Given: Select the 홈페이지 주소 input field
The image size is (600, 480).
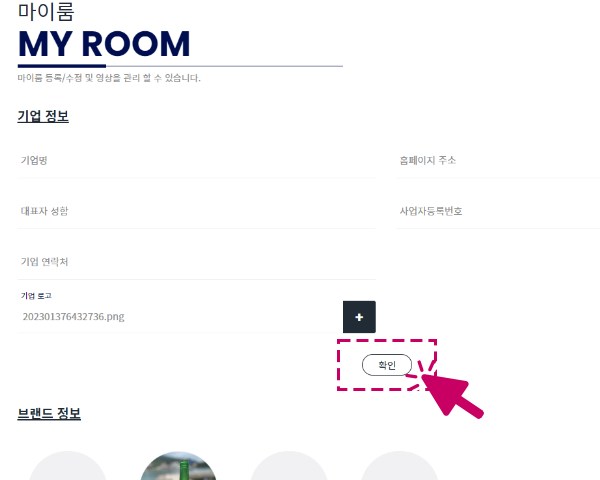Looking at the screenshot, I should click(498, 160).
